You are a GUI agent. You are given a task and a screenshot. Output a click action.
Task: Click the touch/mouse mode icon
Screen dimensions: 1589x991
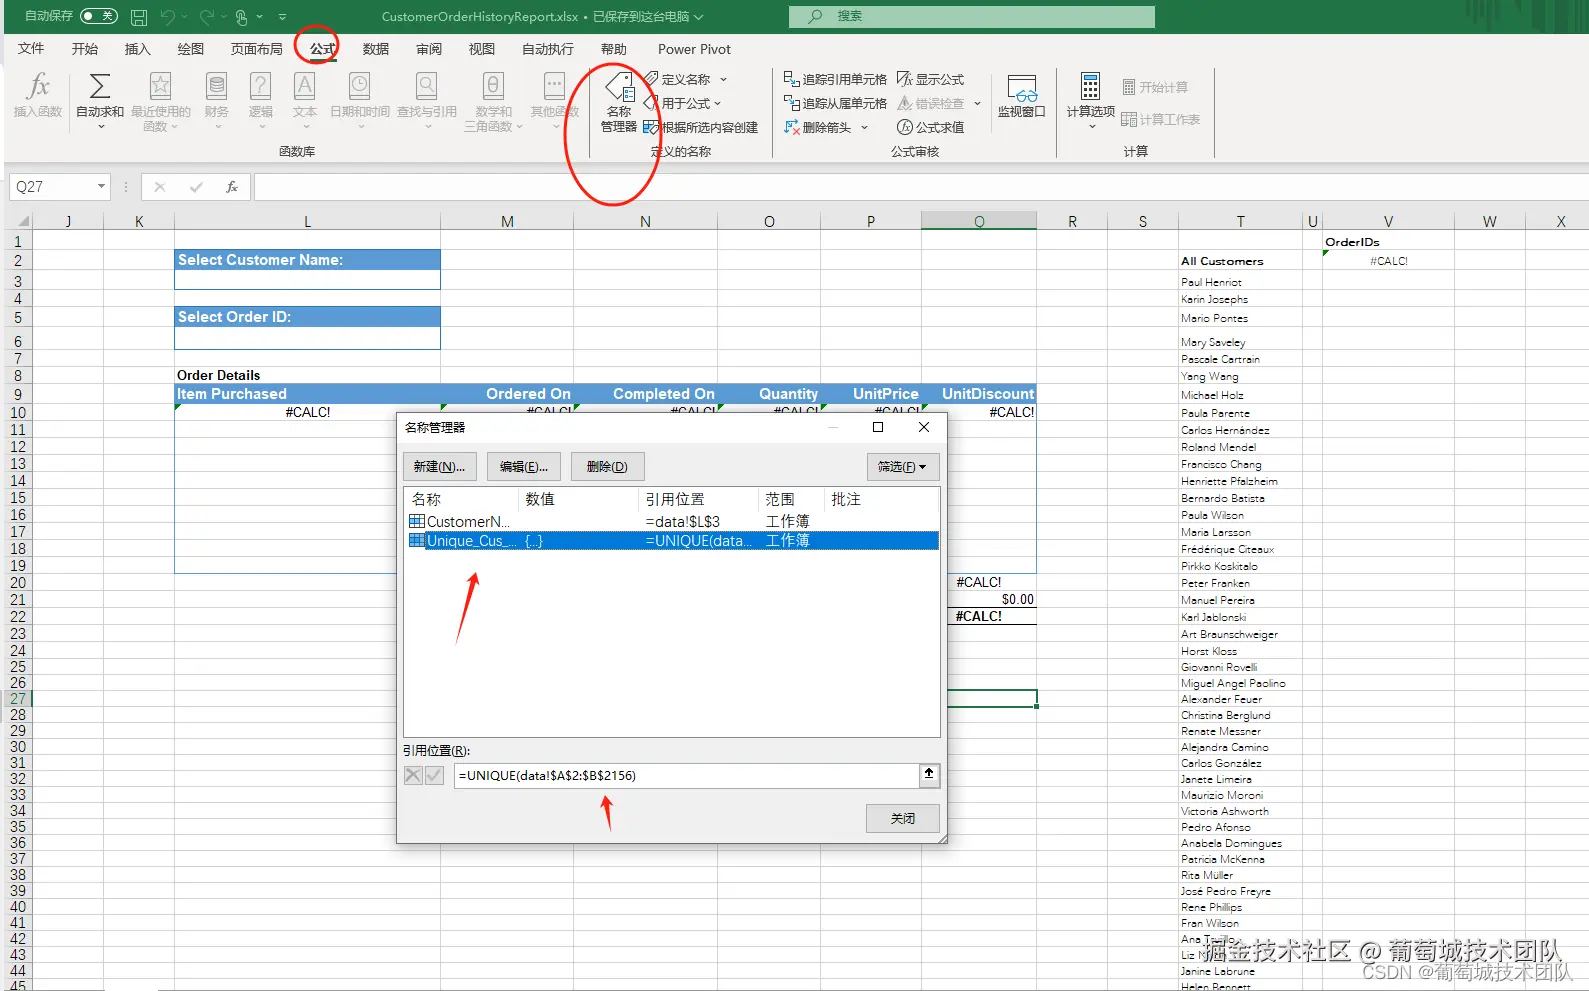[x=241, y=17]
